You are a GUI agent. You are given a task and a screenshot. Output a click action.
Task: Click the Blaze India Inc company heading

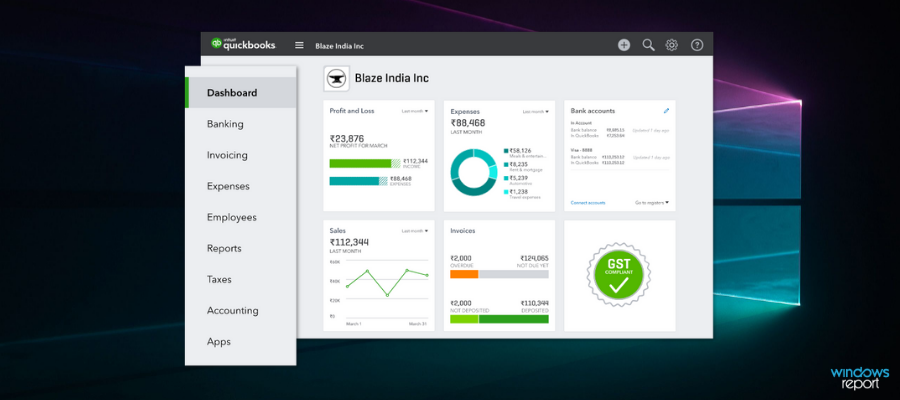click(x=391, y=79)
